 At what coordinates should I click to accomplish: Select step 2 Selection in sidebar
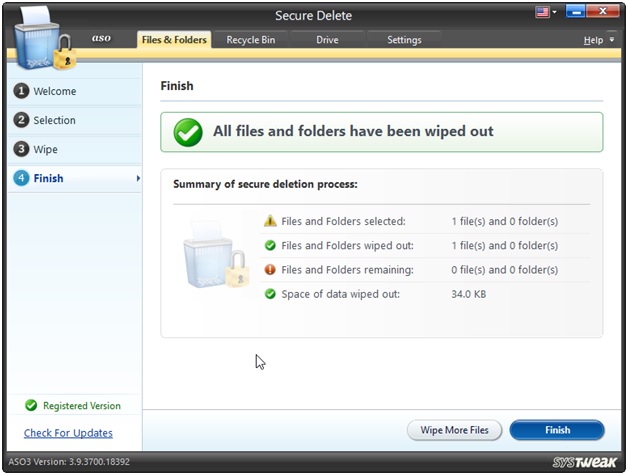point(74,120)
